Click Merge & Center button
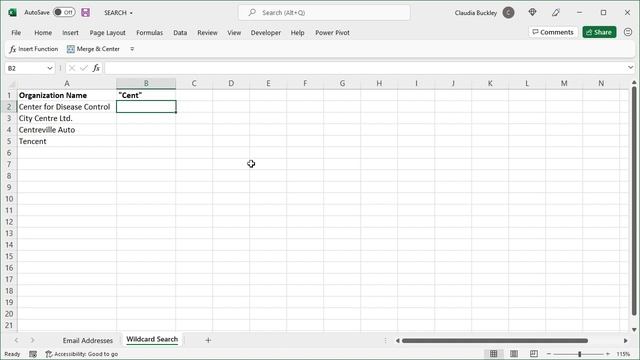The width and height of the screenshot is (640, 360). pos(93,49)
